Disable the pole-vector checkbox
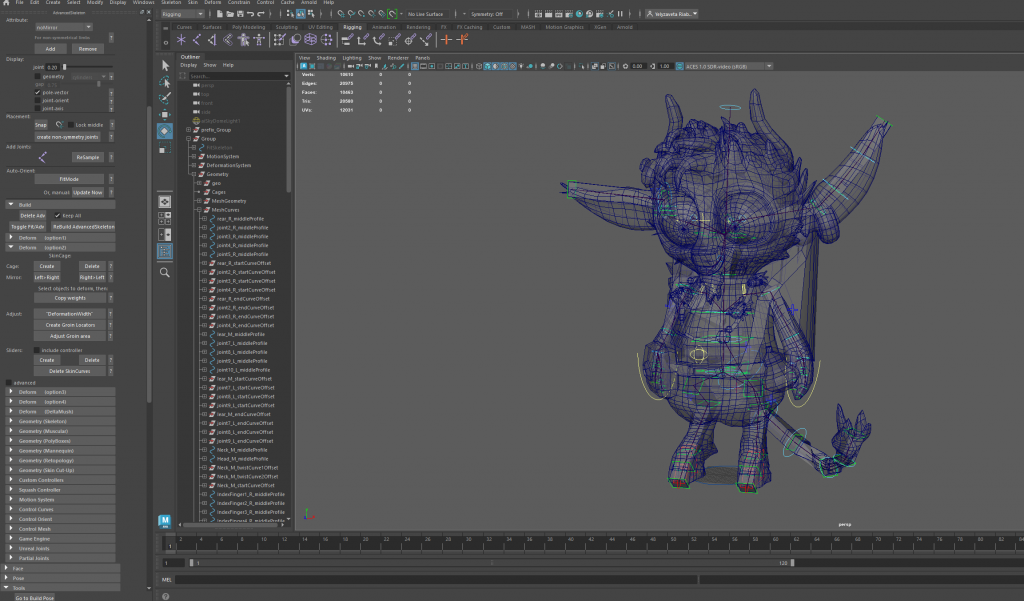The height and width of the screenshot is (601, 1024). [37, 92]
